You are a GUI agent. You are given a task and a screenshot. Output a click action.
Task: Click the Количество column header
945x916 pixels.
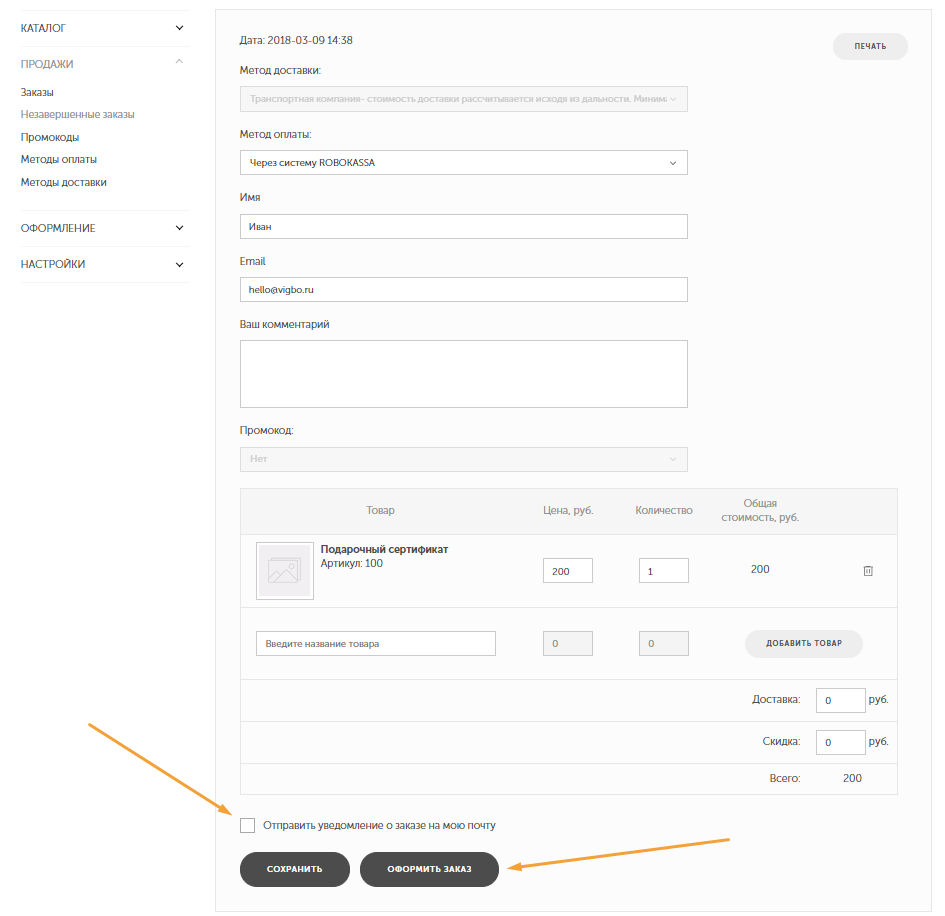pyautogui.click(x=664, y=510)
